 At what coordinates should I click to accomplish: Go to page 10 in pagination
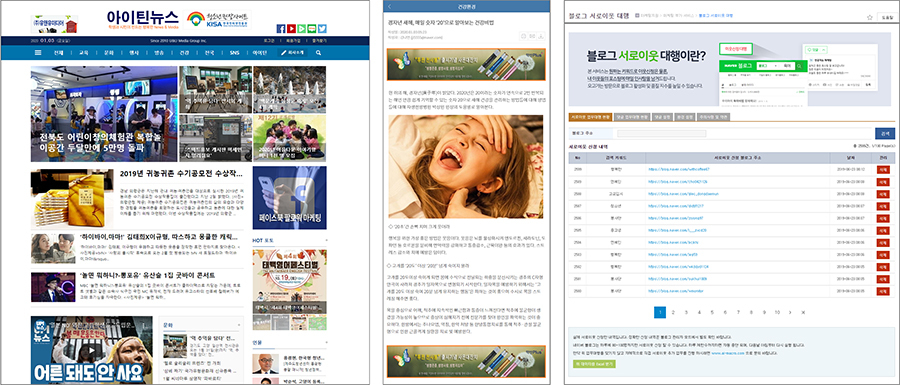pyautogui.click(x=777, y=312)
